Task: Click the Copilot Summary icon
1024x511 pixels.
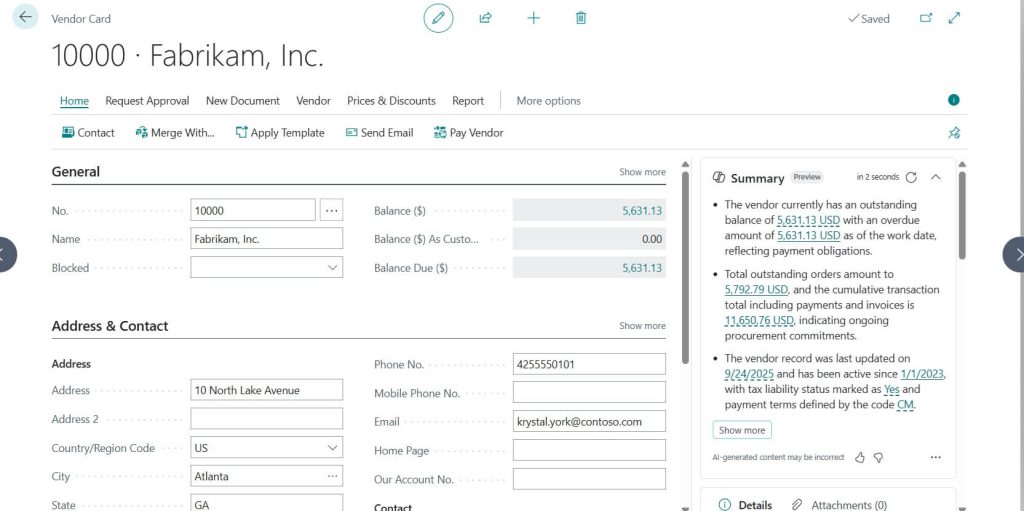Action: (719, 178)
